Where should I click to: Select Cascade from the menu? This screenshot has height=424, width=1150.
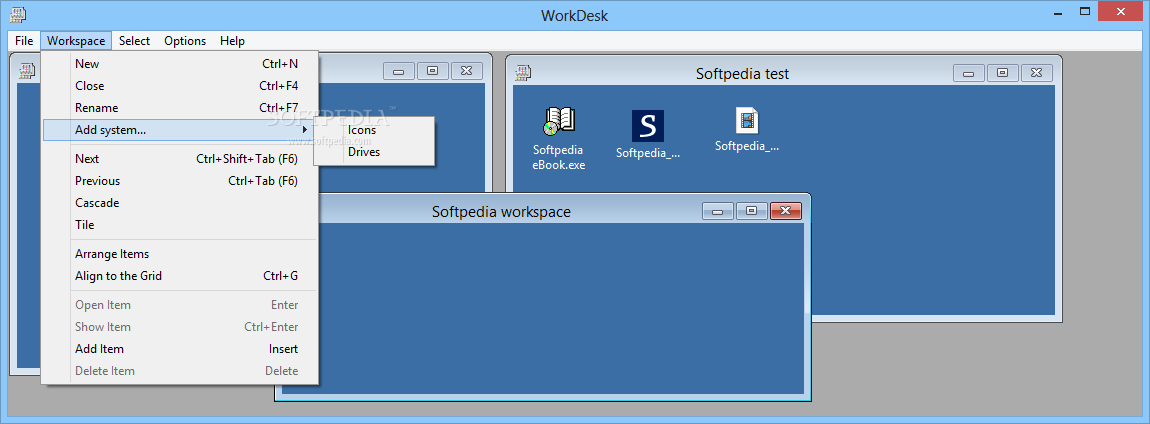pyautogui.click(x=180, y=203)
